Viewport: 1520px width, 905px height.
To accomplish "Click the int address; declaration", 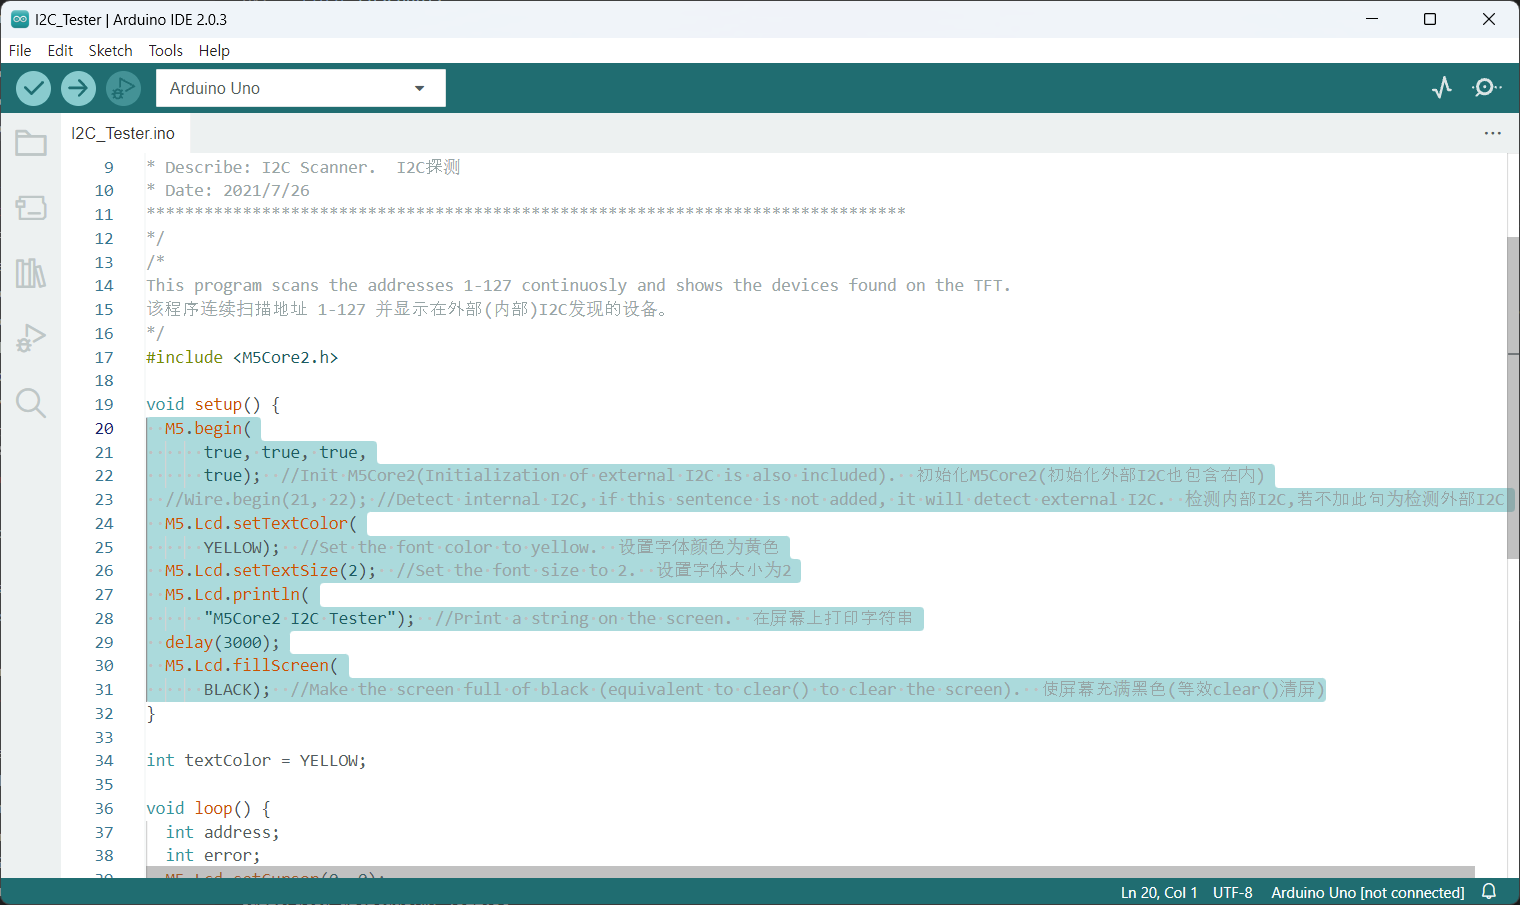I will (x=222, y=832).
